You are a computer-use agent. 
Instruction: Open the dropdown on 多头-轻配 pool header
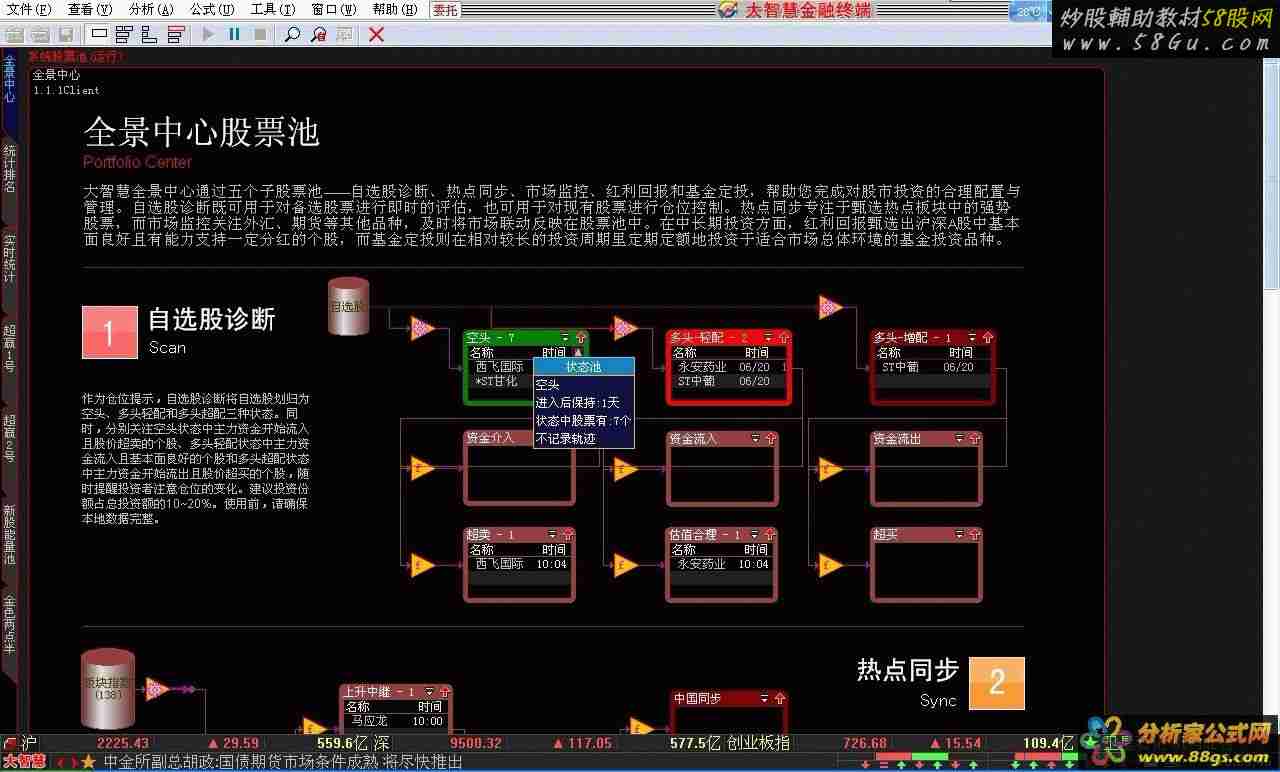768,338
